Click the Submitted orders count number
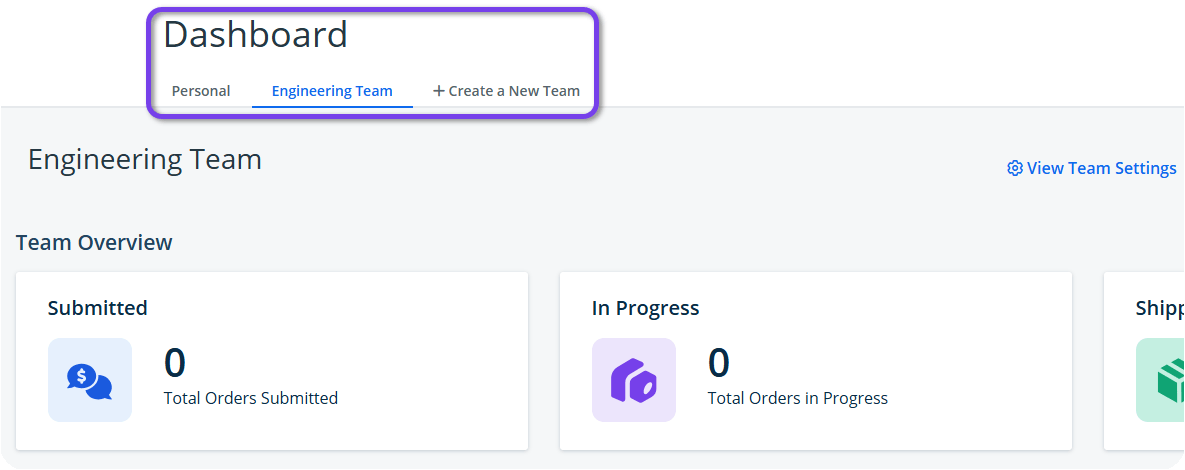 175,364
